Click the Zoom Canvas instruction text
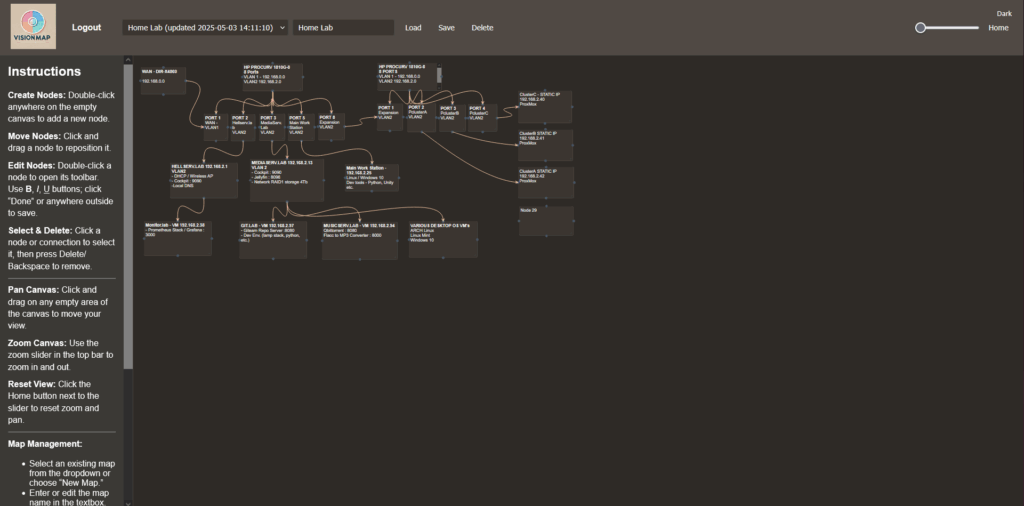1024x506 pixels. [61, 355]
